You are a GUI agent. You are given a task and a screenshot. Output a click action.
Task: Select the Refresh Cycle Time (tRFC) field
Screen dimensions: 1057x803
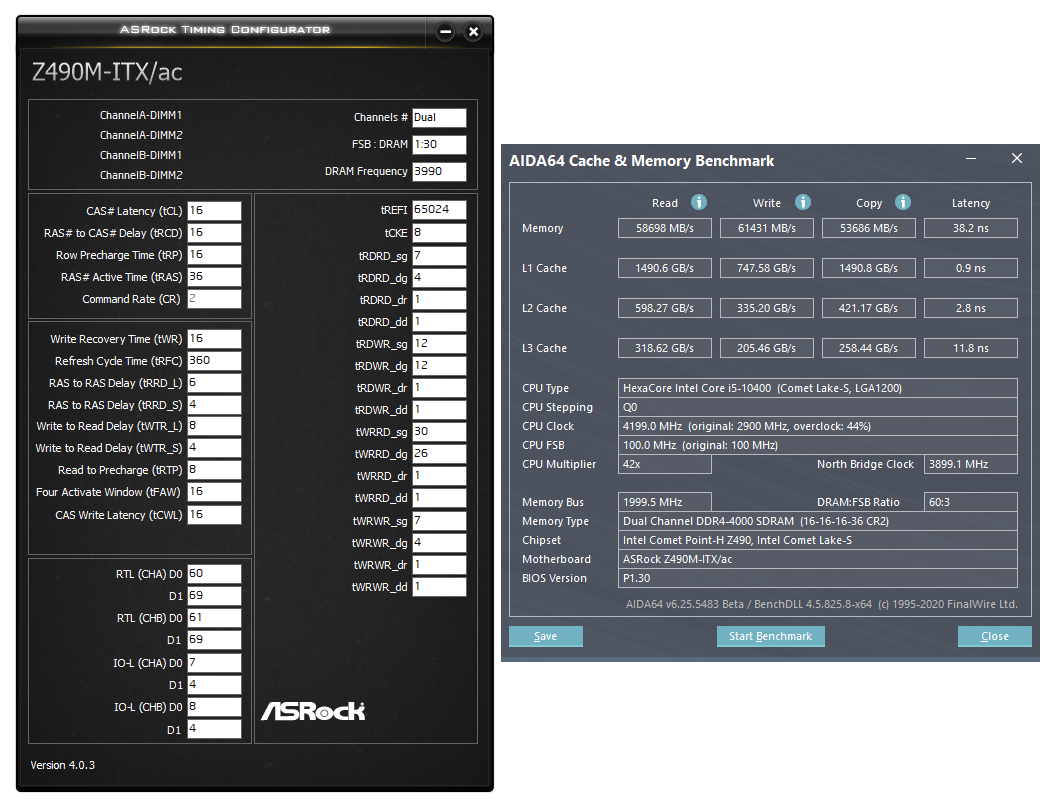pos(214,361)
